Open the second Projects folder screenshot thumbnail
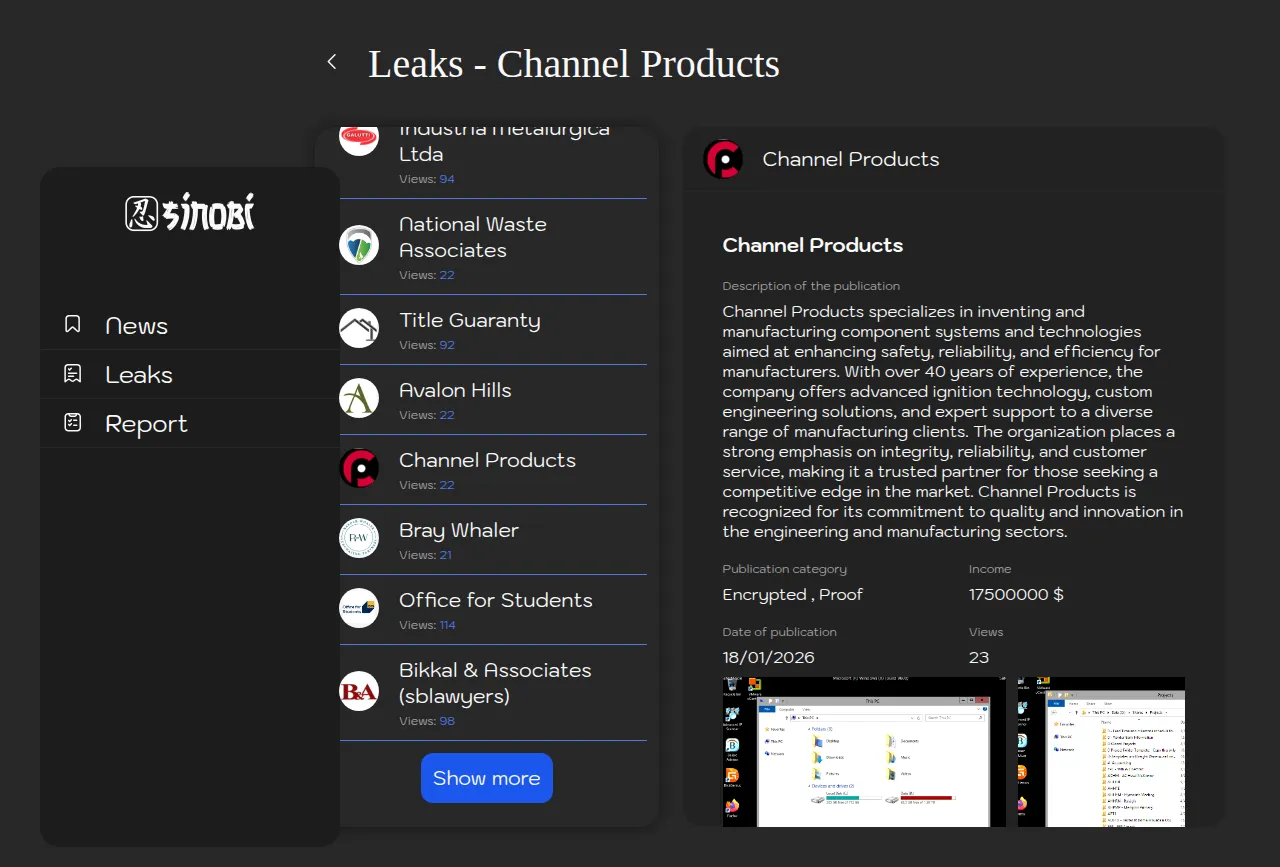Screen dimensions: 1280x867 [1101, 751]
